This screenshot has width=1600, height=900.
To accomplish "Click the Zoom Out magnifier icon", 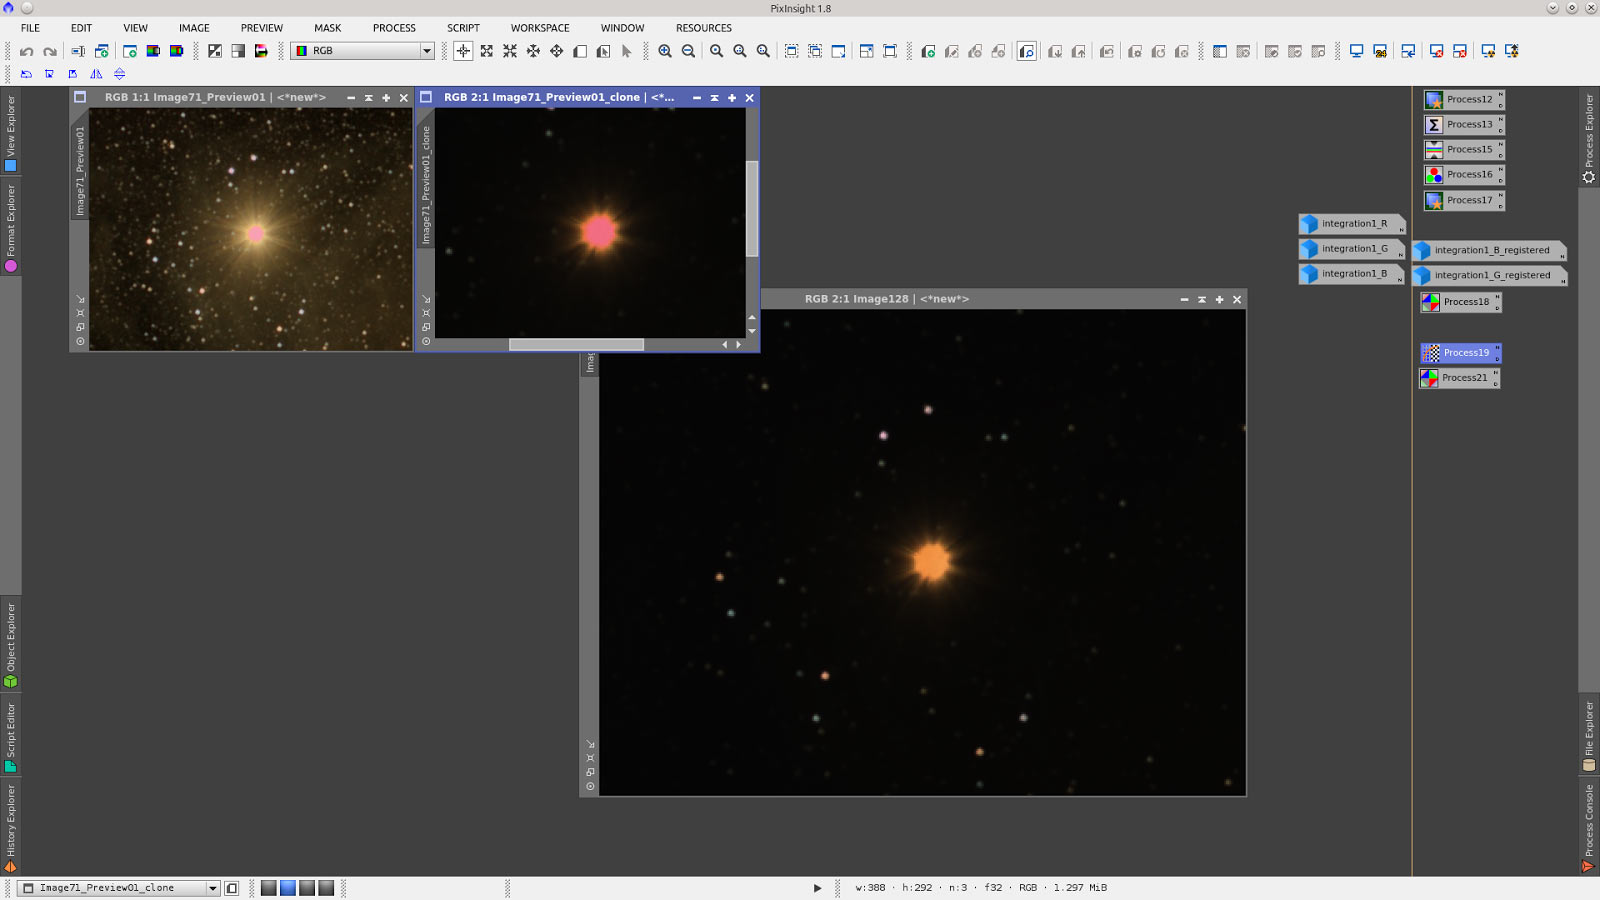I will (x=688, y=51).
